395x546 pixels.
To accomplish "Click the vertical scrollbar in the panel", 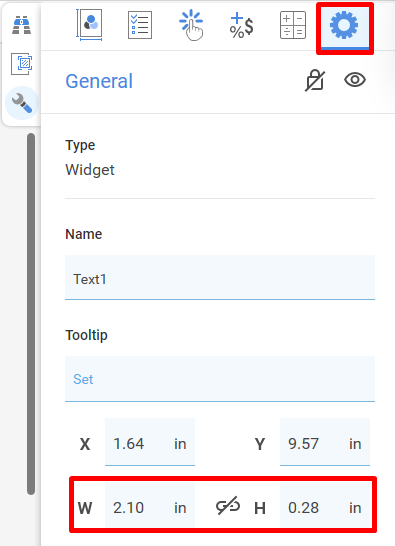I will pos(31,313).
